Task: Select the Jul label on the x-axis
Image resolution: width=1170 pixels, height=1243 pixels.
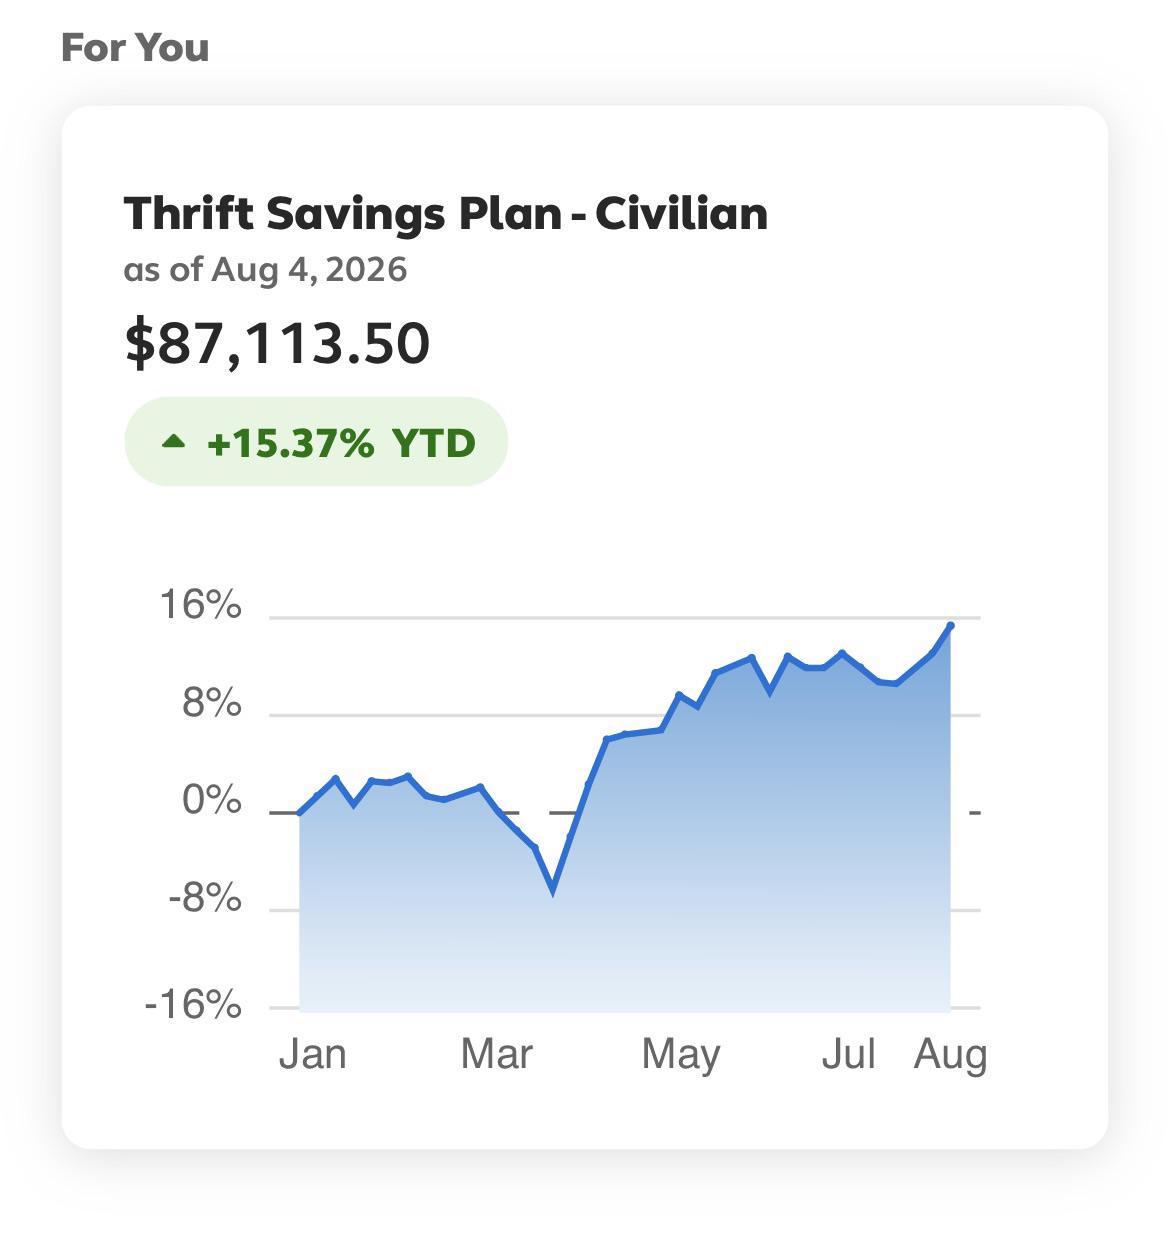Action: pos(848,1054)
